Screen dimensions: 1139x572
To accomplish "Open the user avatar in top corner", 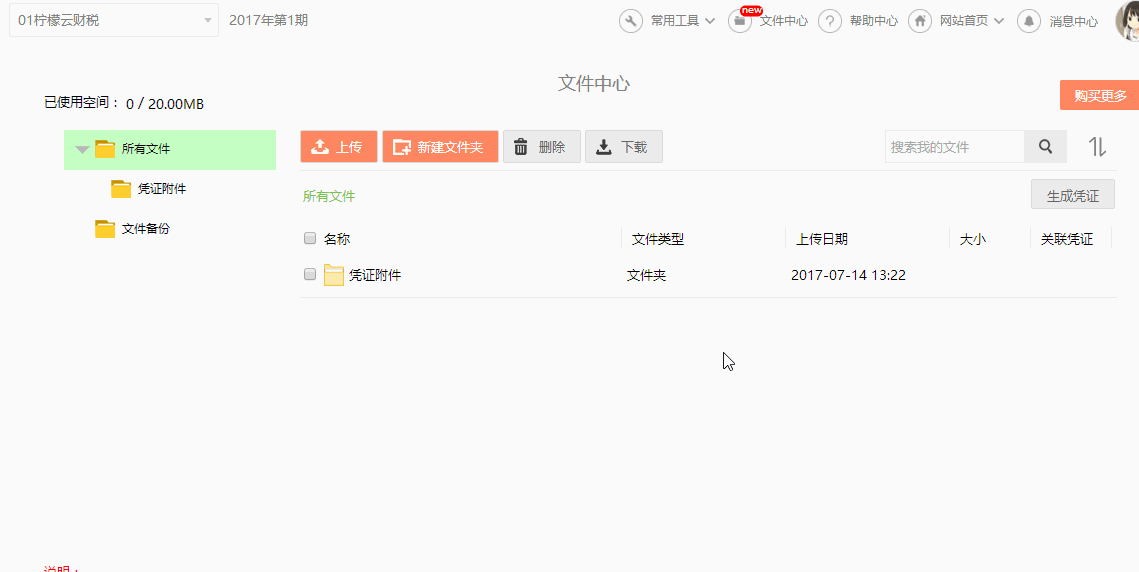I will (x=1127, y=21).
